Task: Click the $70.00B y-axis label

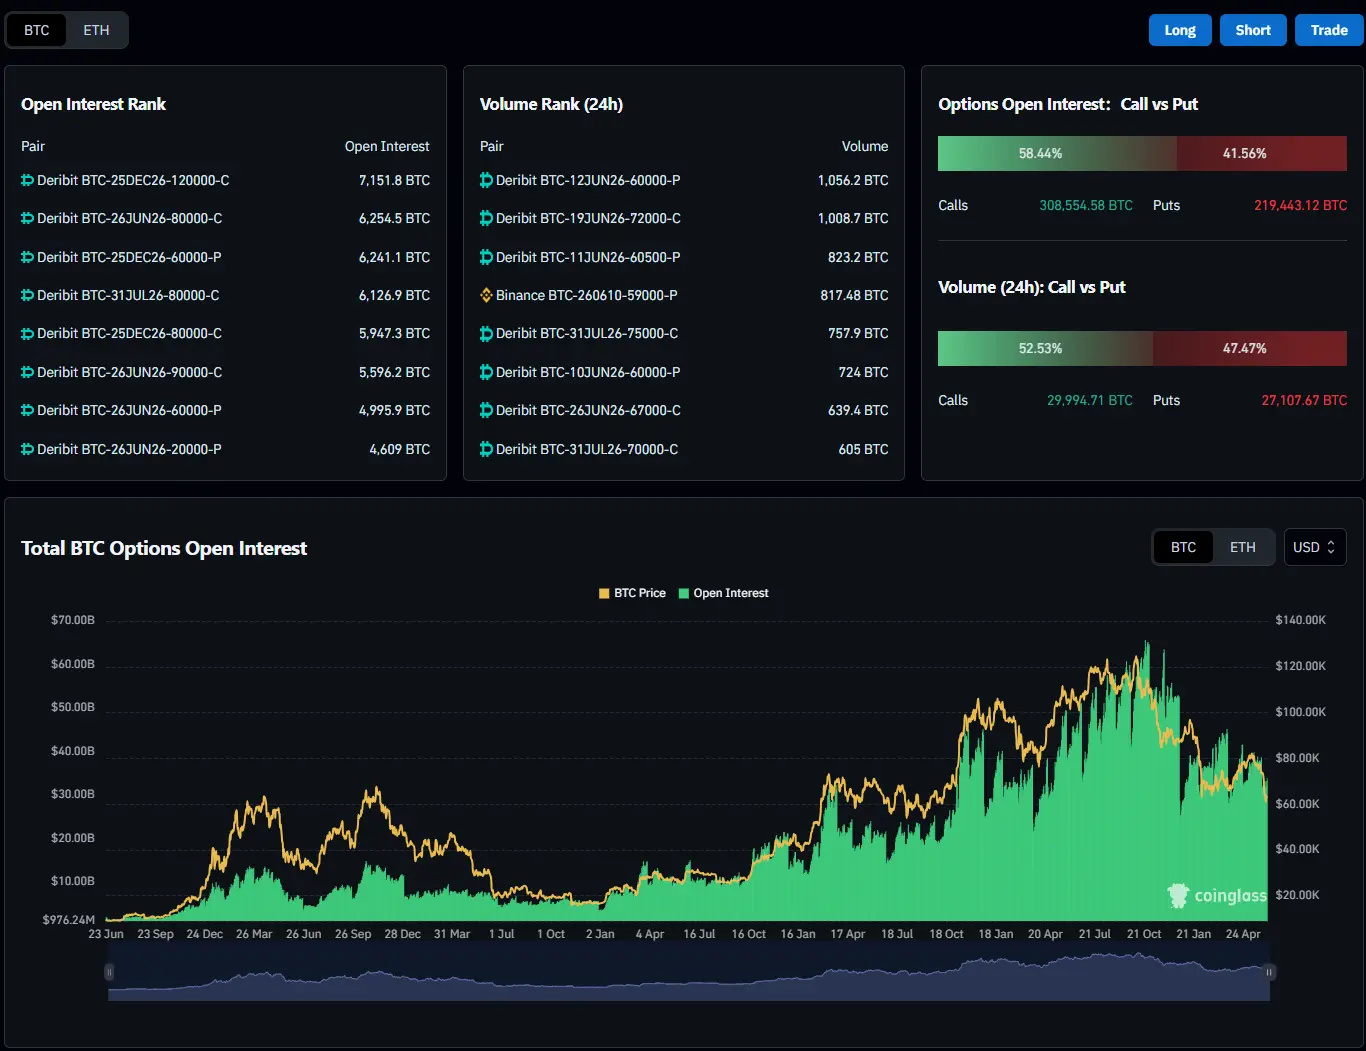Action: [73, 620]
